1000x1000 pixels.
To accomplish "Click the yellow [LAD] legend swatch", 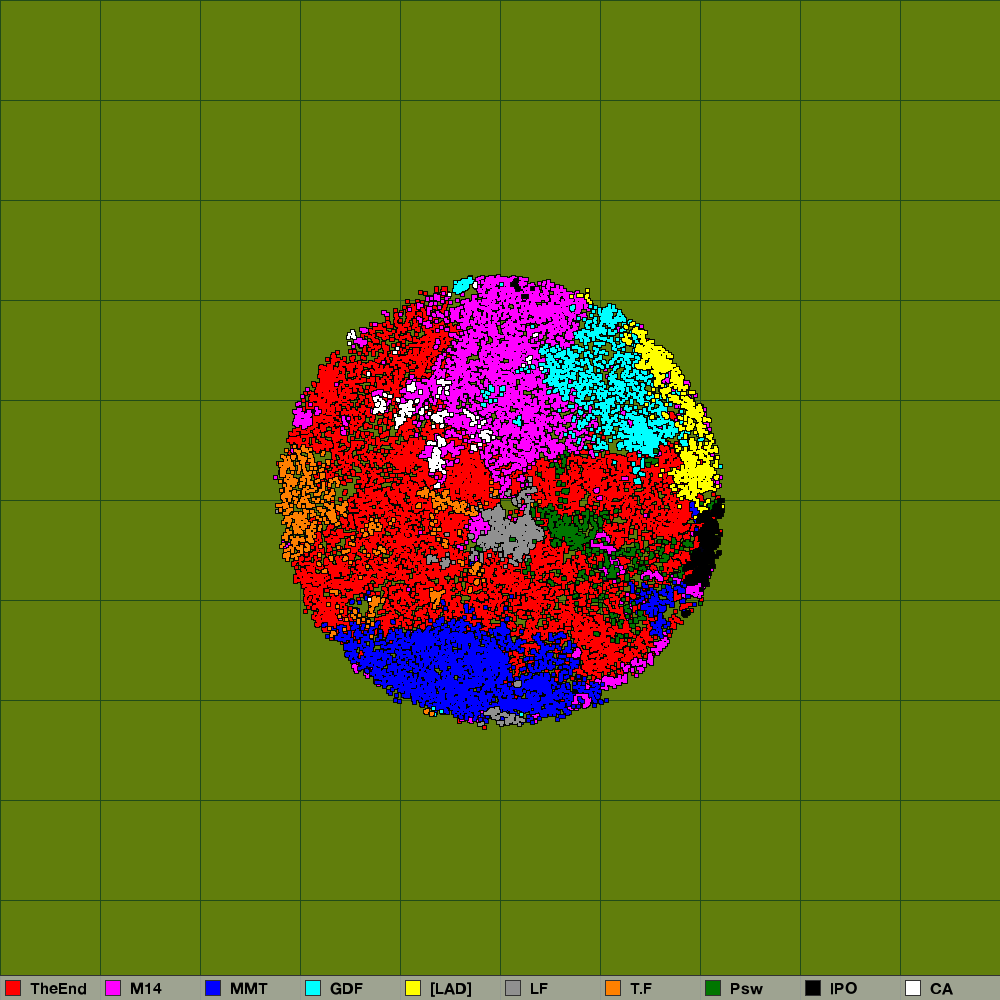I will (413, 988).
